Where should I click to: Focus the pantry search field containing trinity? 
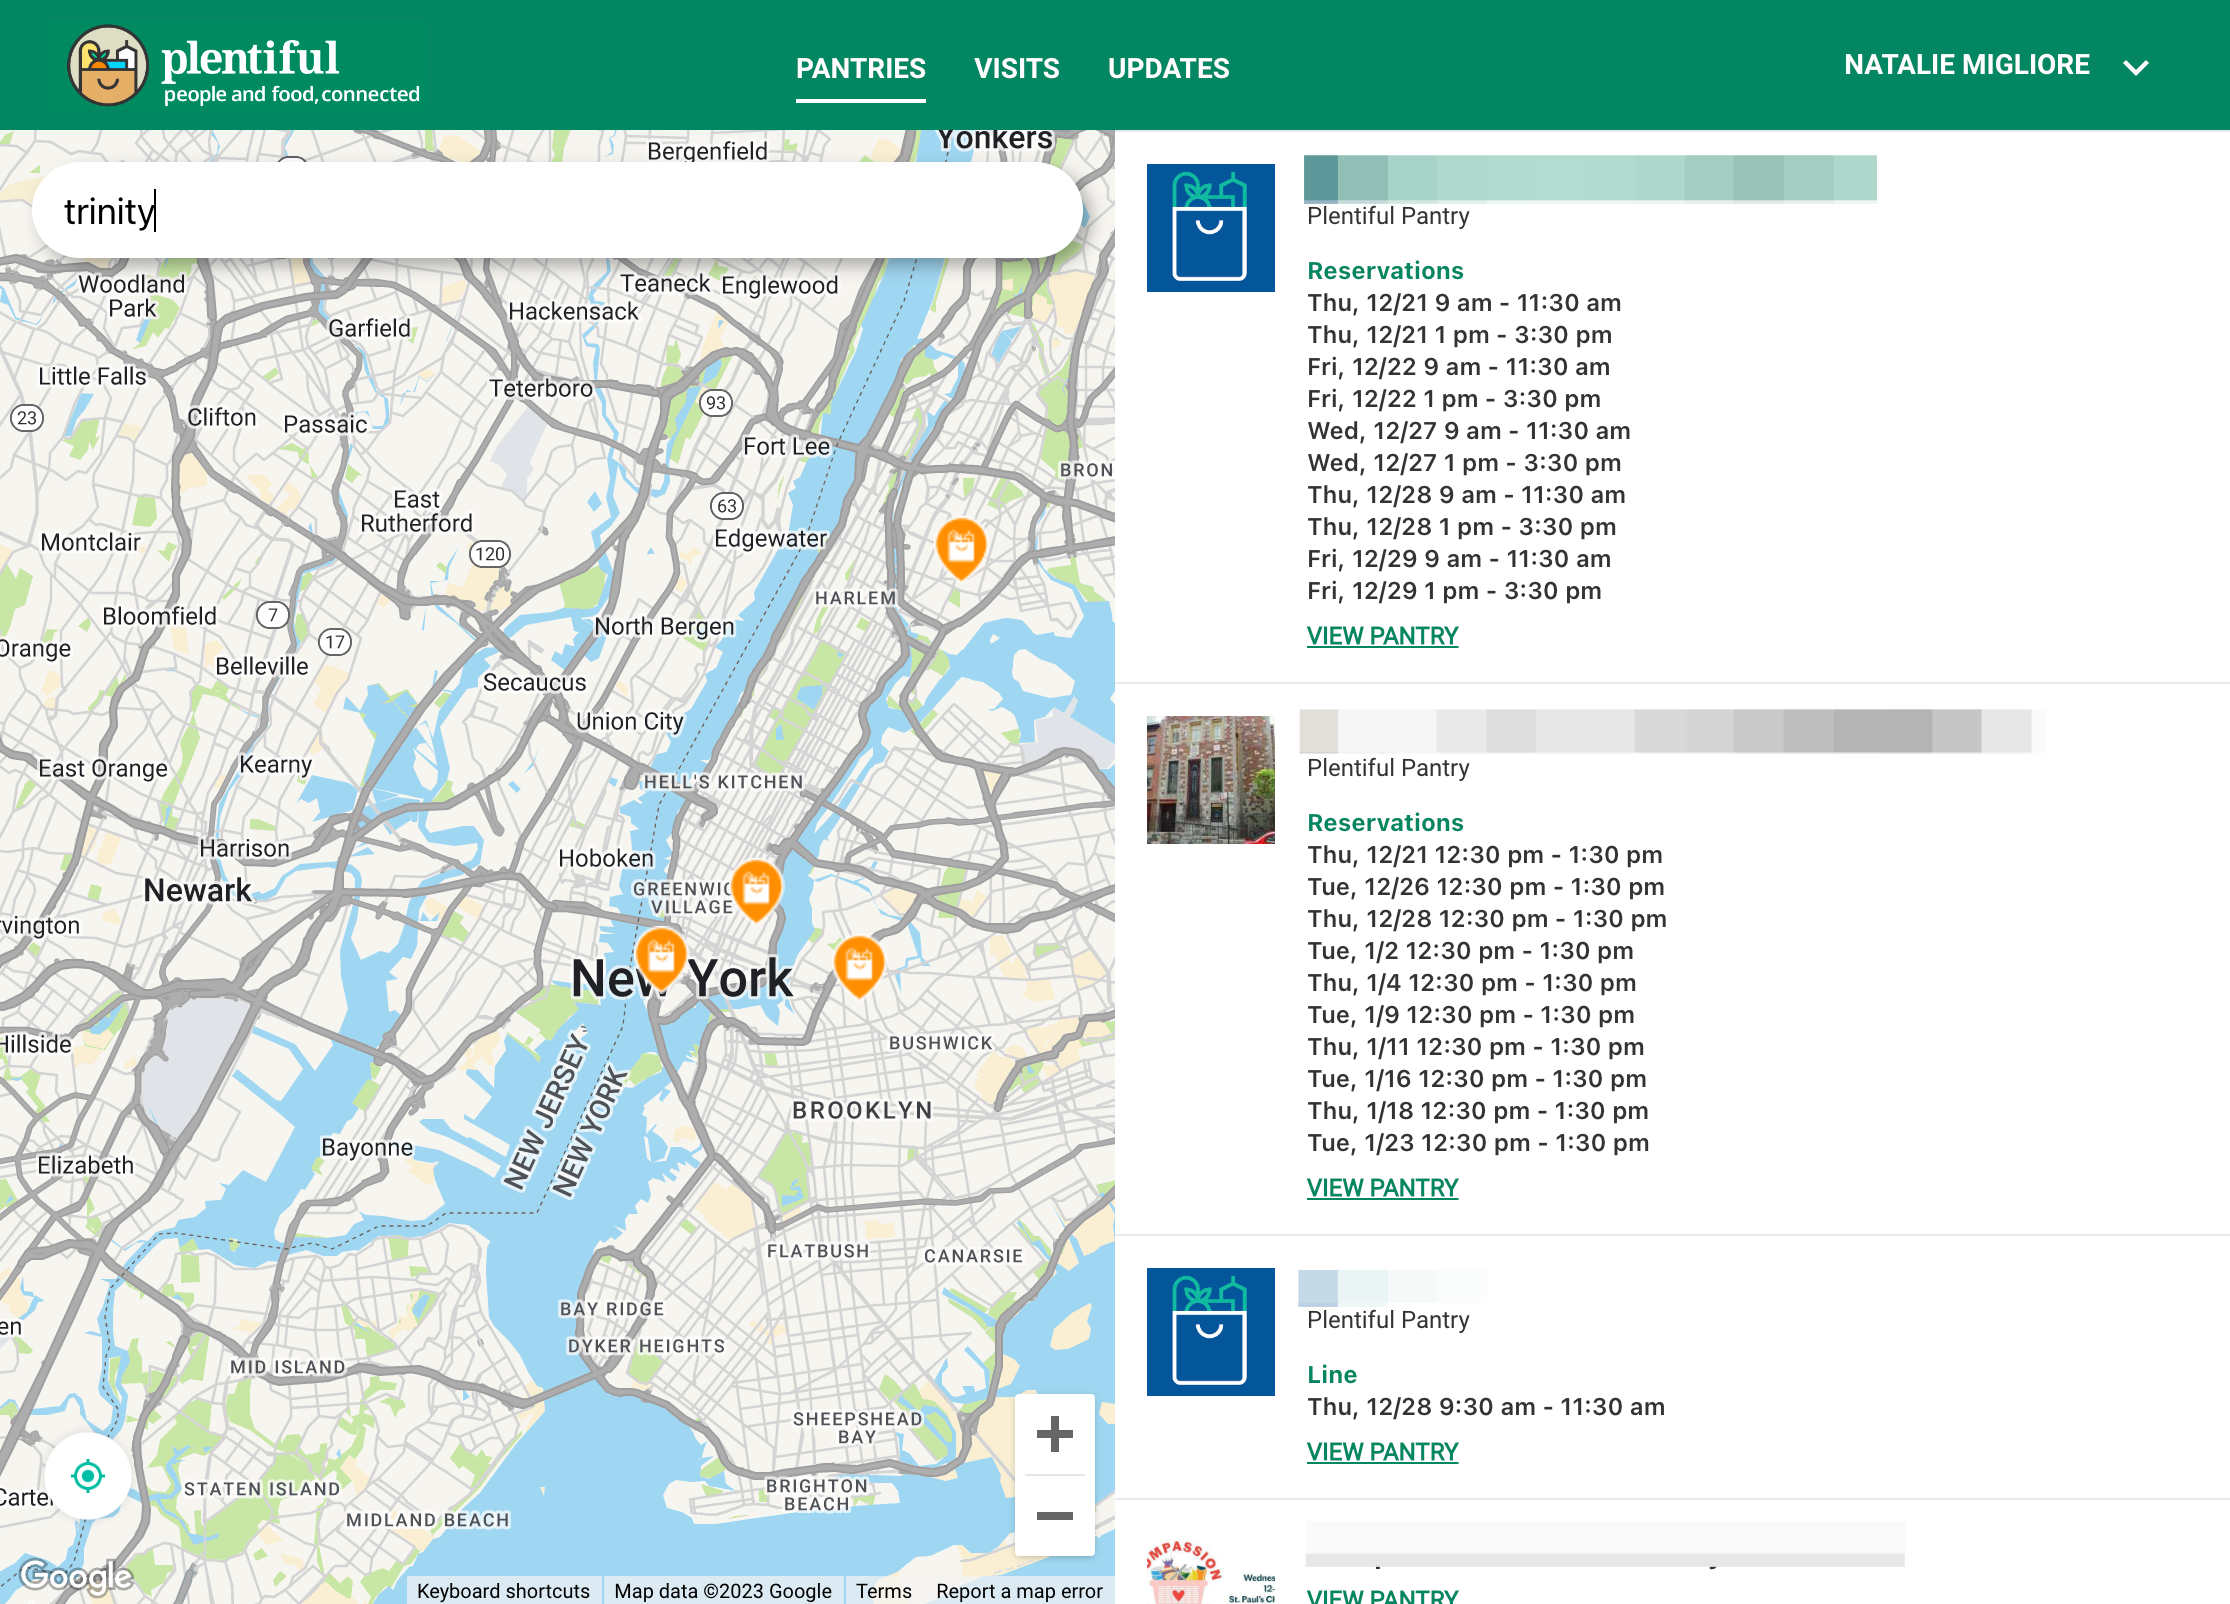click(x=557, y=211)
